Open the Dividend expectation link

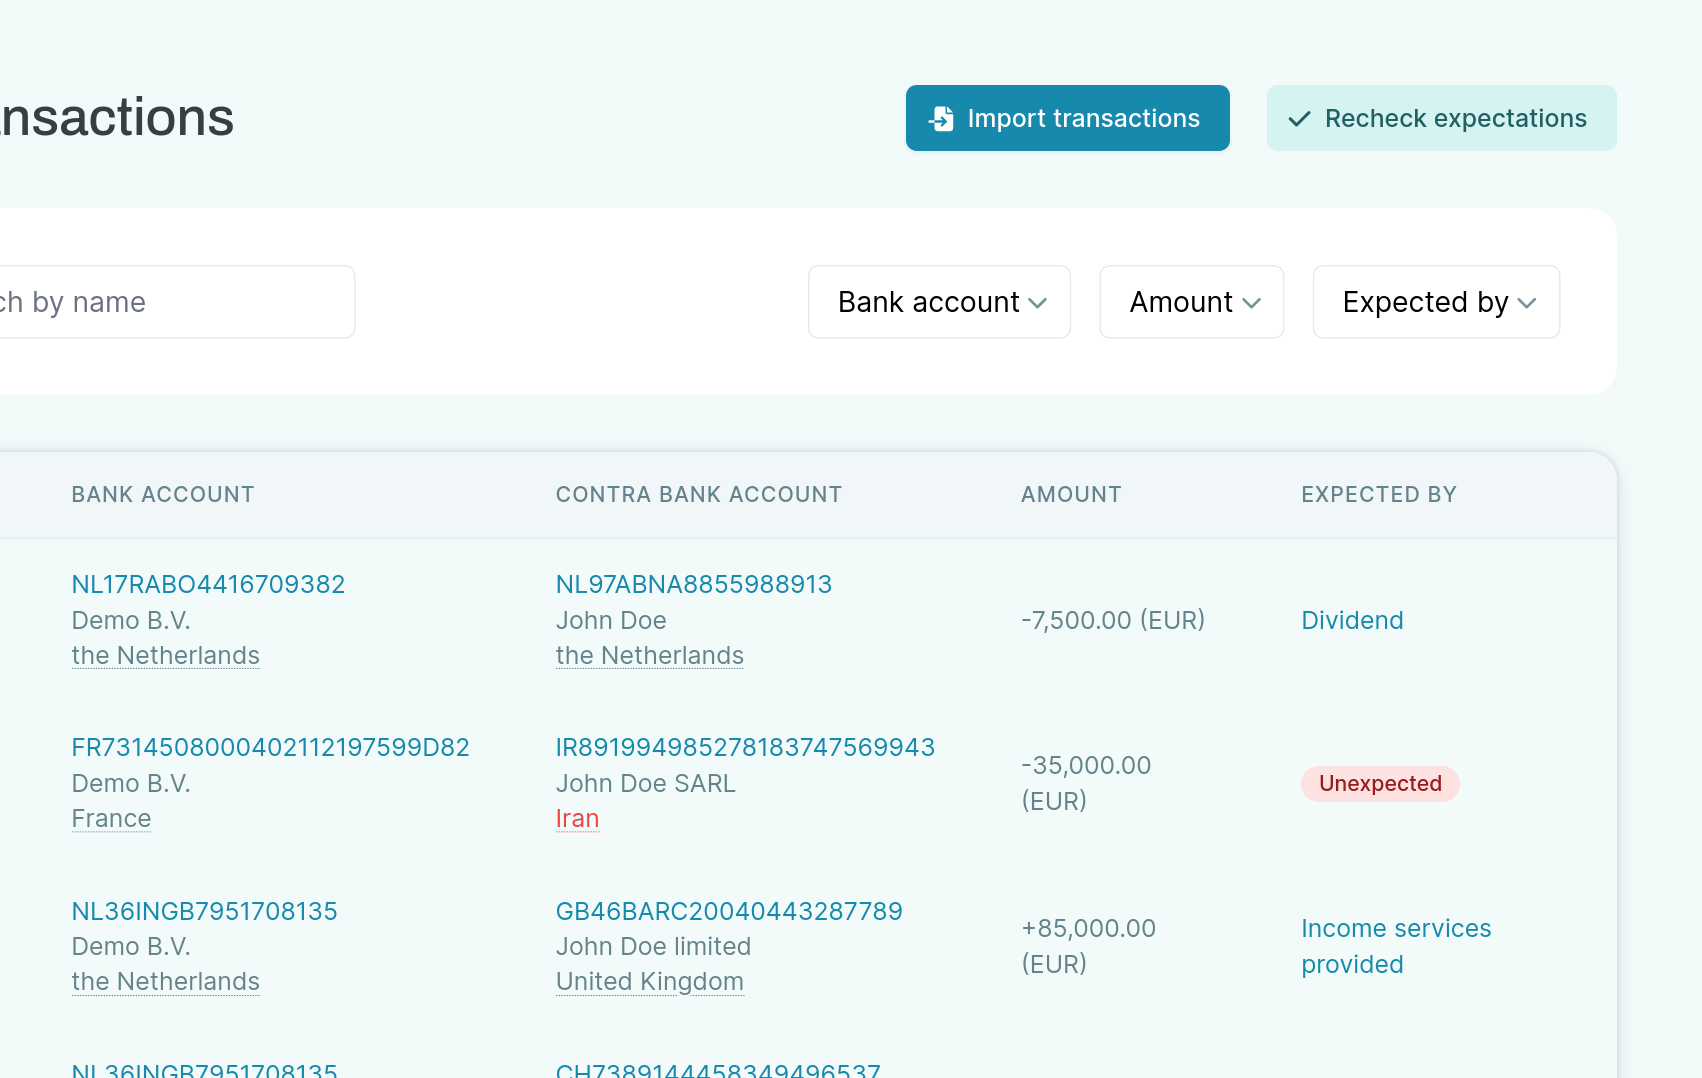pos(1352,620)
